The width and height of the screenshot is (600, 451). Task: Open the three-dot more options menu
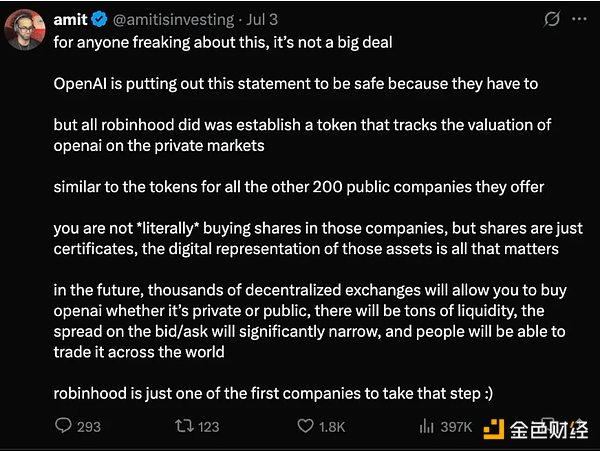click(579, 19)
